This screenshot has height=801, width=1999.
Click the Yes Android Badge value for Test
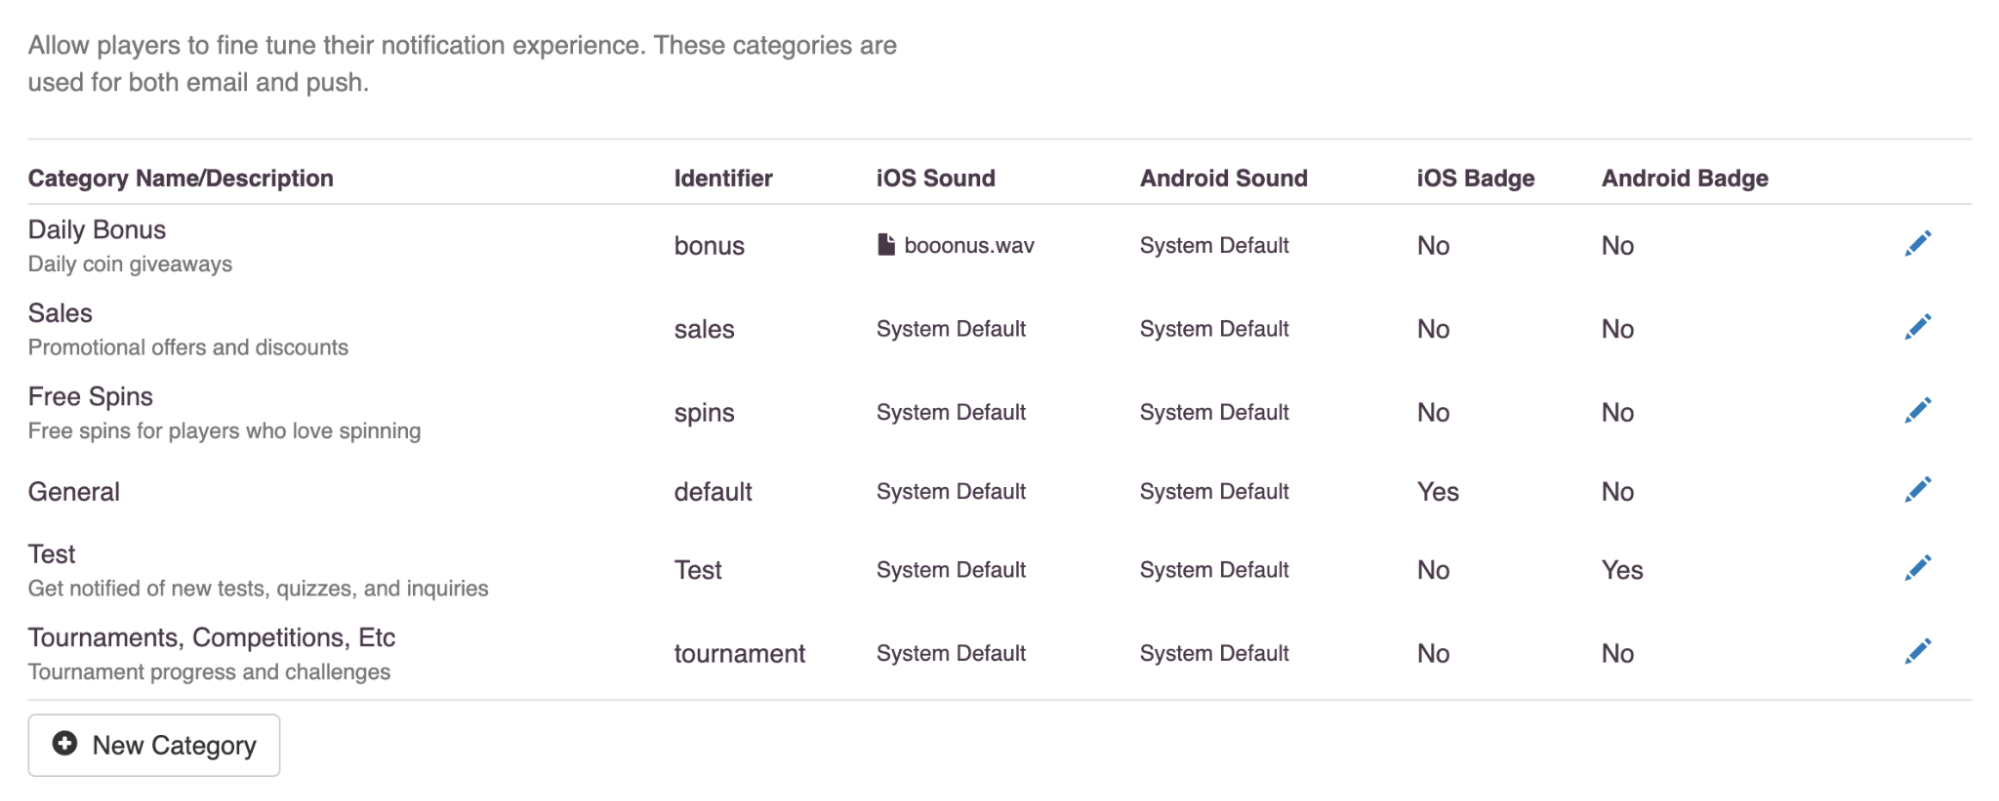tap(1622, 570)
